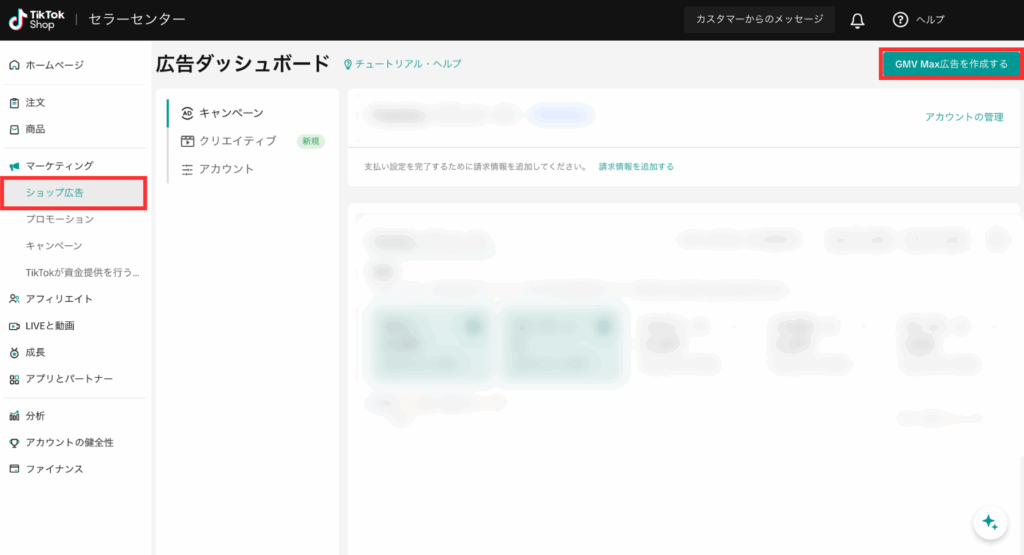The image size is (1024, 555).
Task: Open the Help question mark icon
Action: pos(900,20)
